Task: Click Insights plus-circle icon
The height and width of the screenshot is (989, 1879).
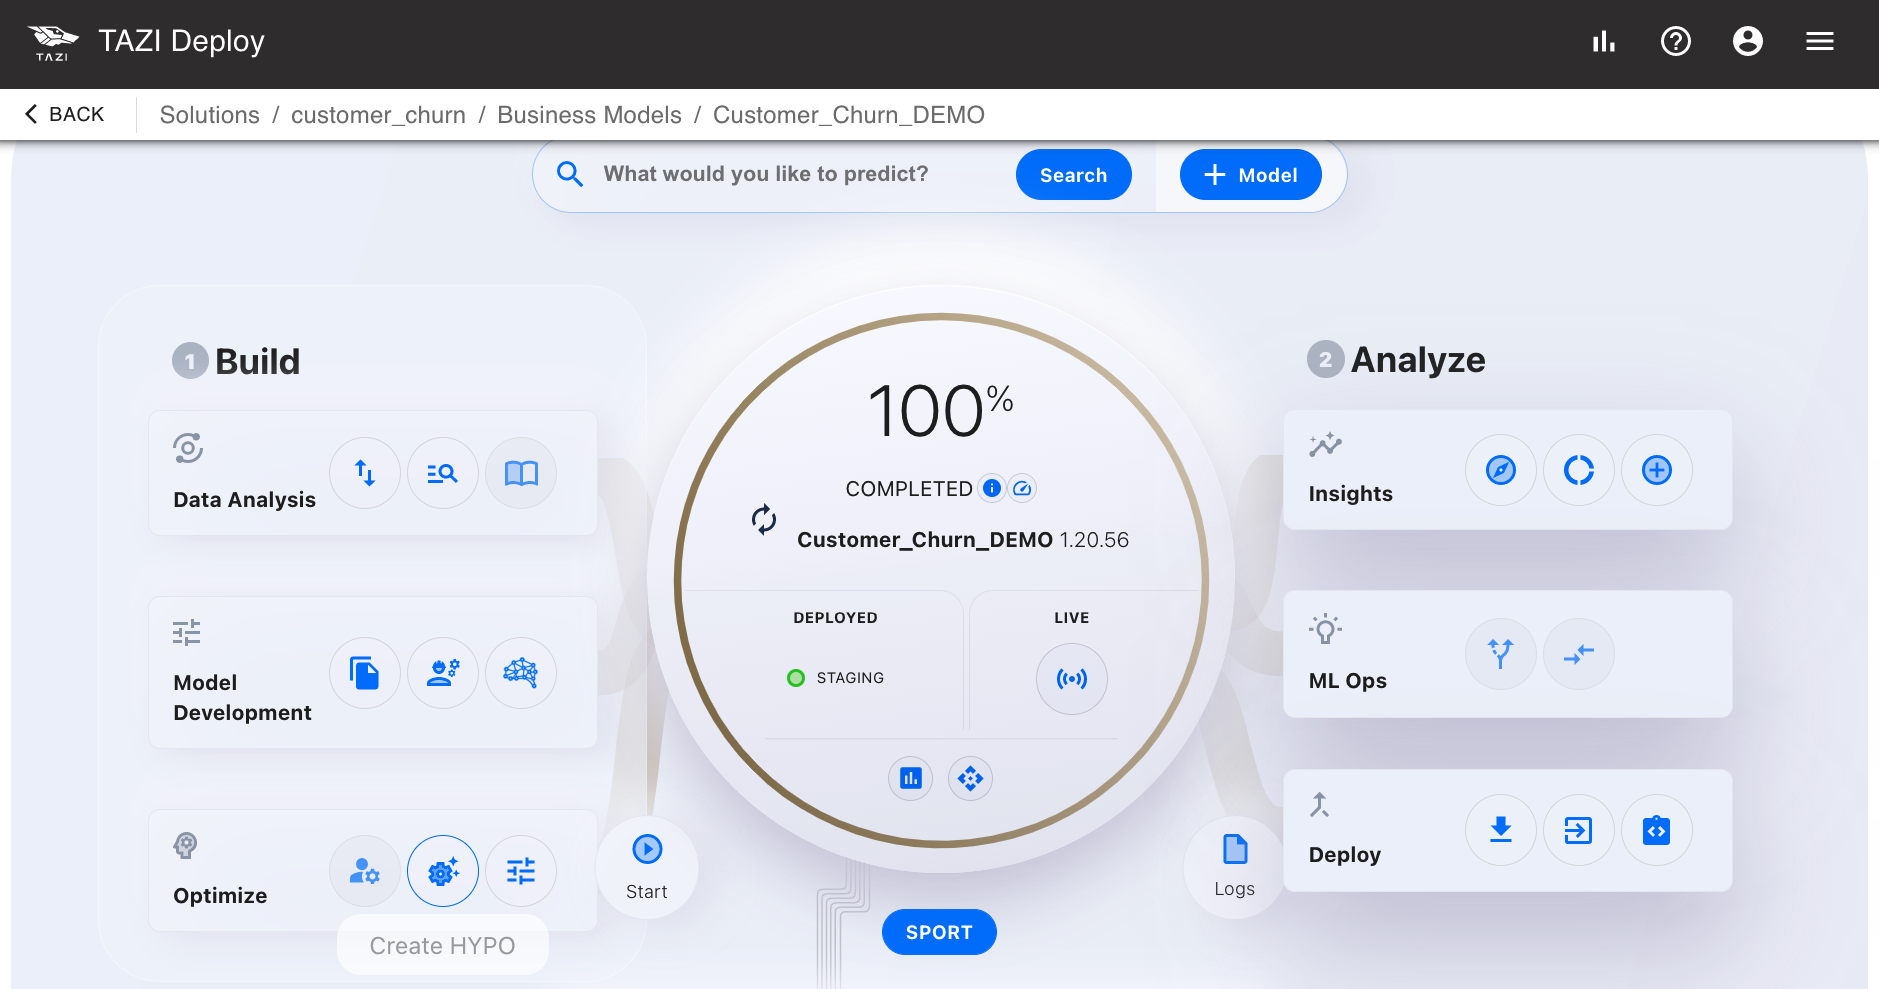Action: 1657,470
